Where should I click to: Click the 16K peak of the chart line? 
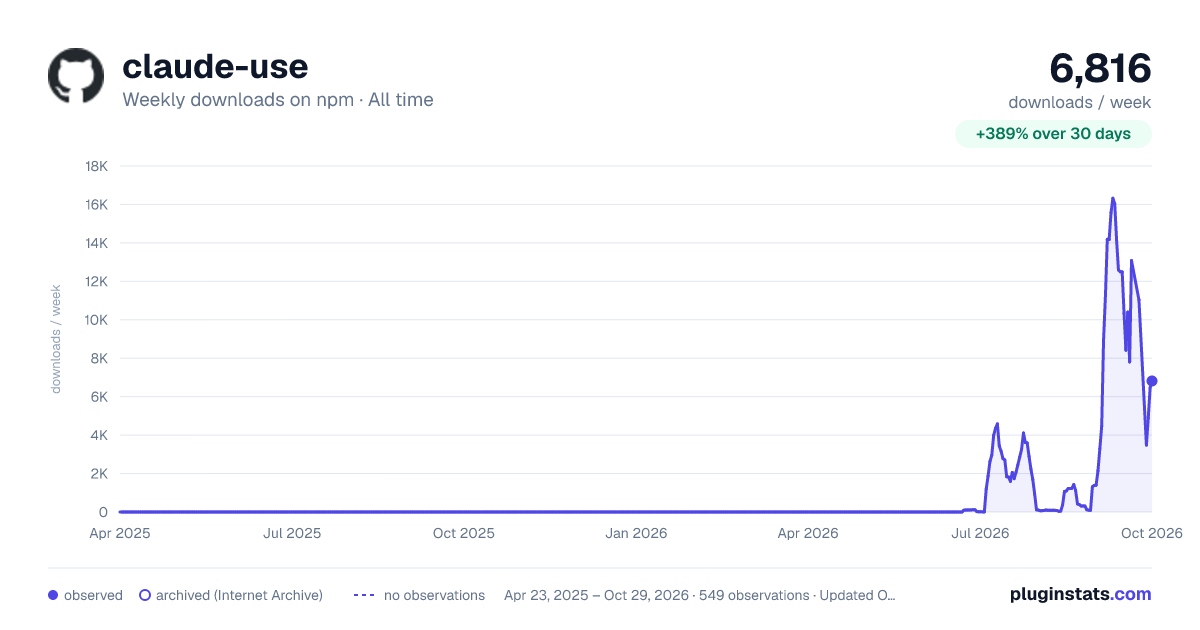(1113, 198)
